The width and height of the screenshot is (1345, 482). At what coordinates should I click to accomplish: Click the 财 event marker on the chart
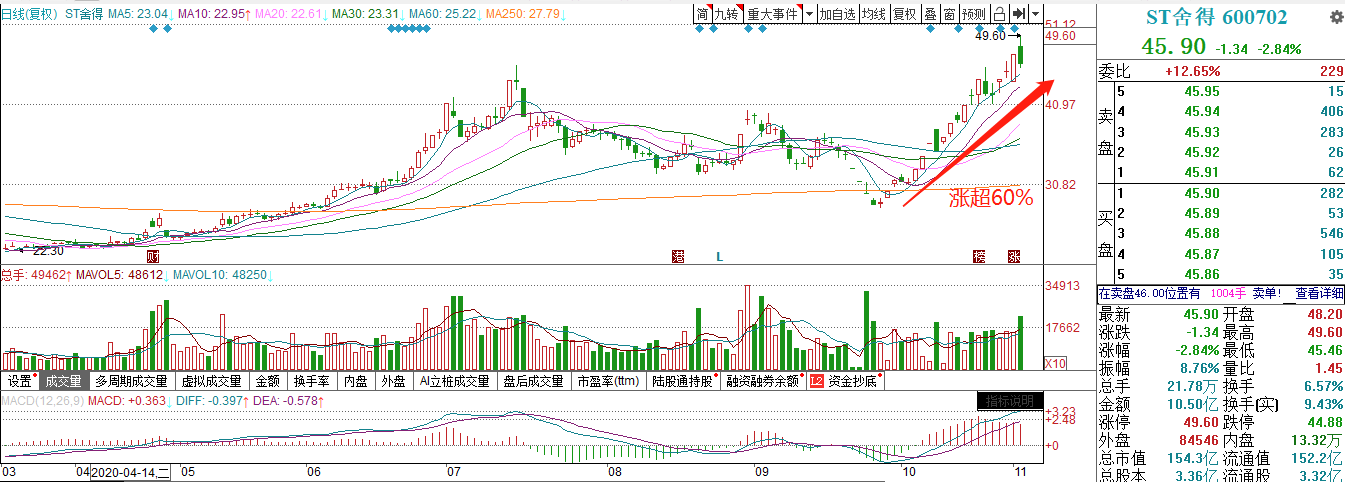(x=153, y=257)
